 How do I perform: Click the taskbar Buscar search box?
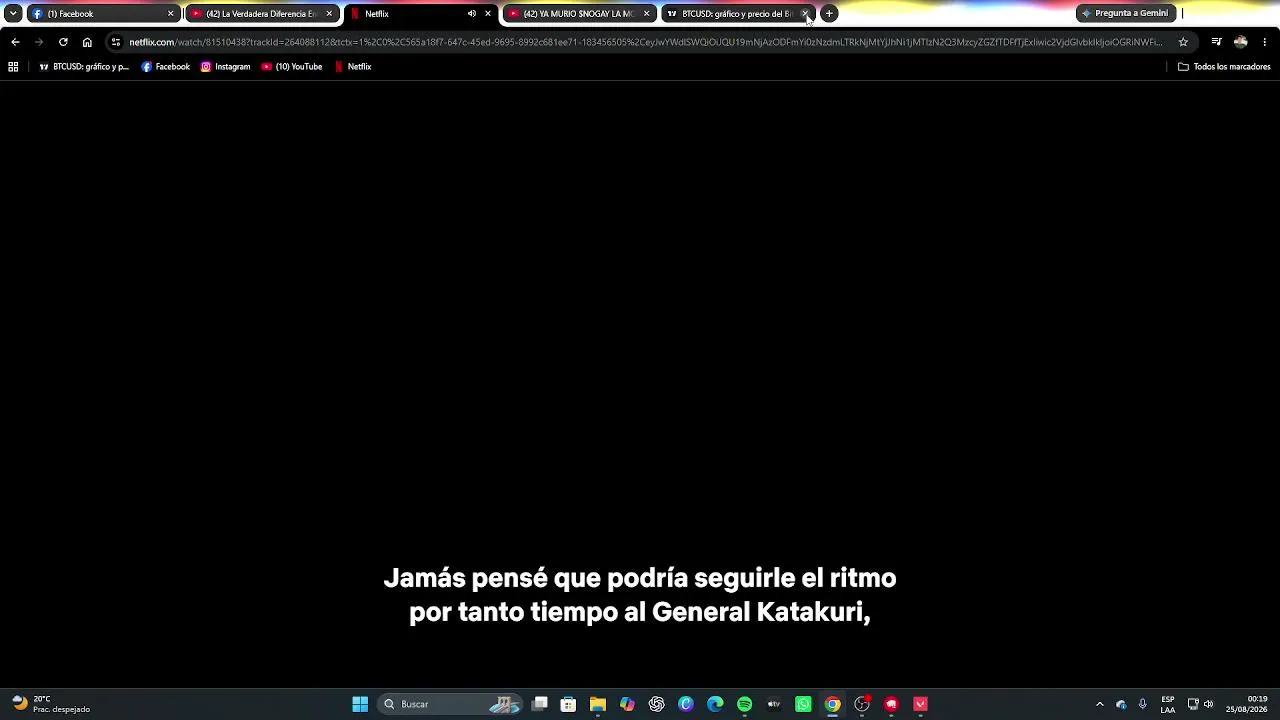pos(450,704)
